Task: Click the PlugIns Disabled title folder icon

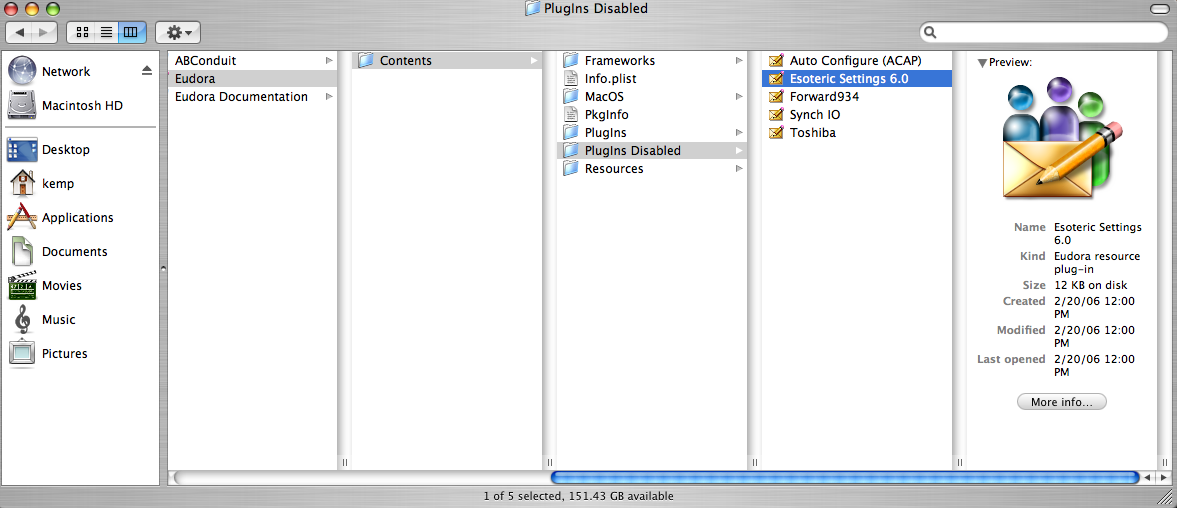Action: tap(532, 9)
